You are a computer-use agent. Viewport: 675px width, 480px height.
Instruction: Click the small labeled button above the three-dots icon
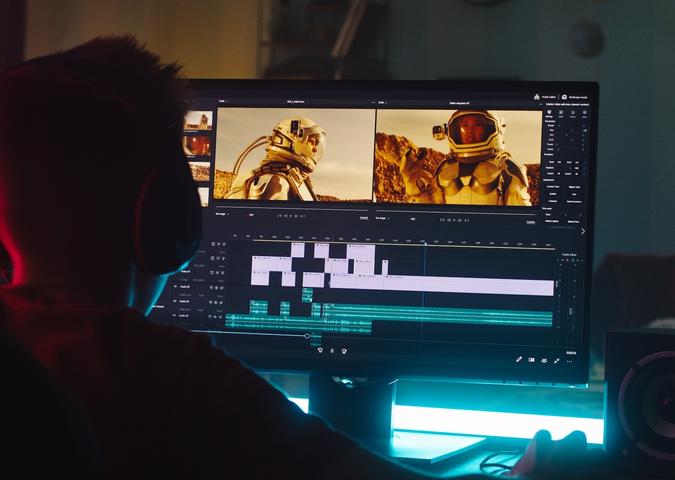(x=571, y=353)
